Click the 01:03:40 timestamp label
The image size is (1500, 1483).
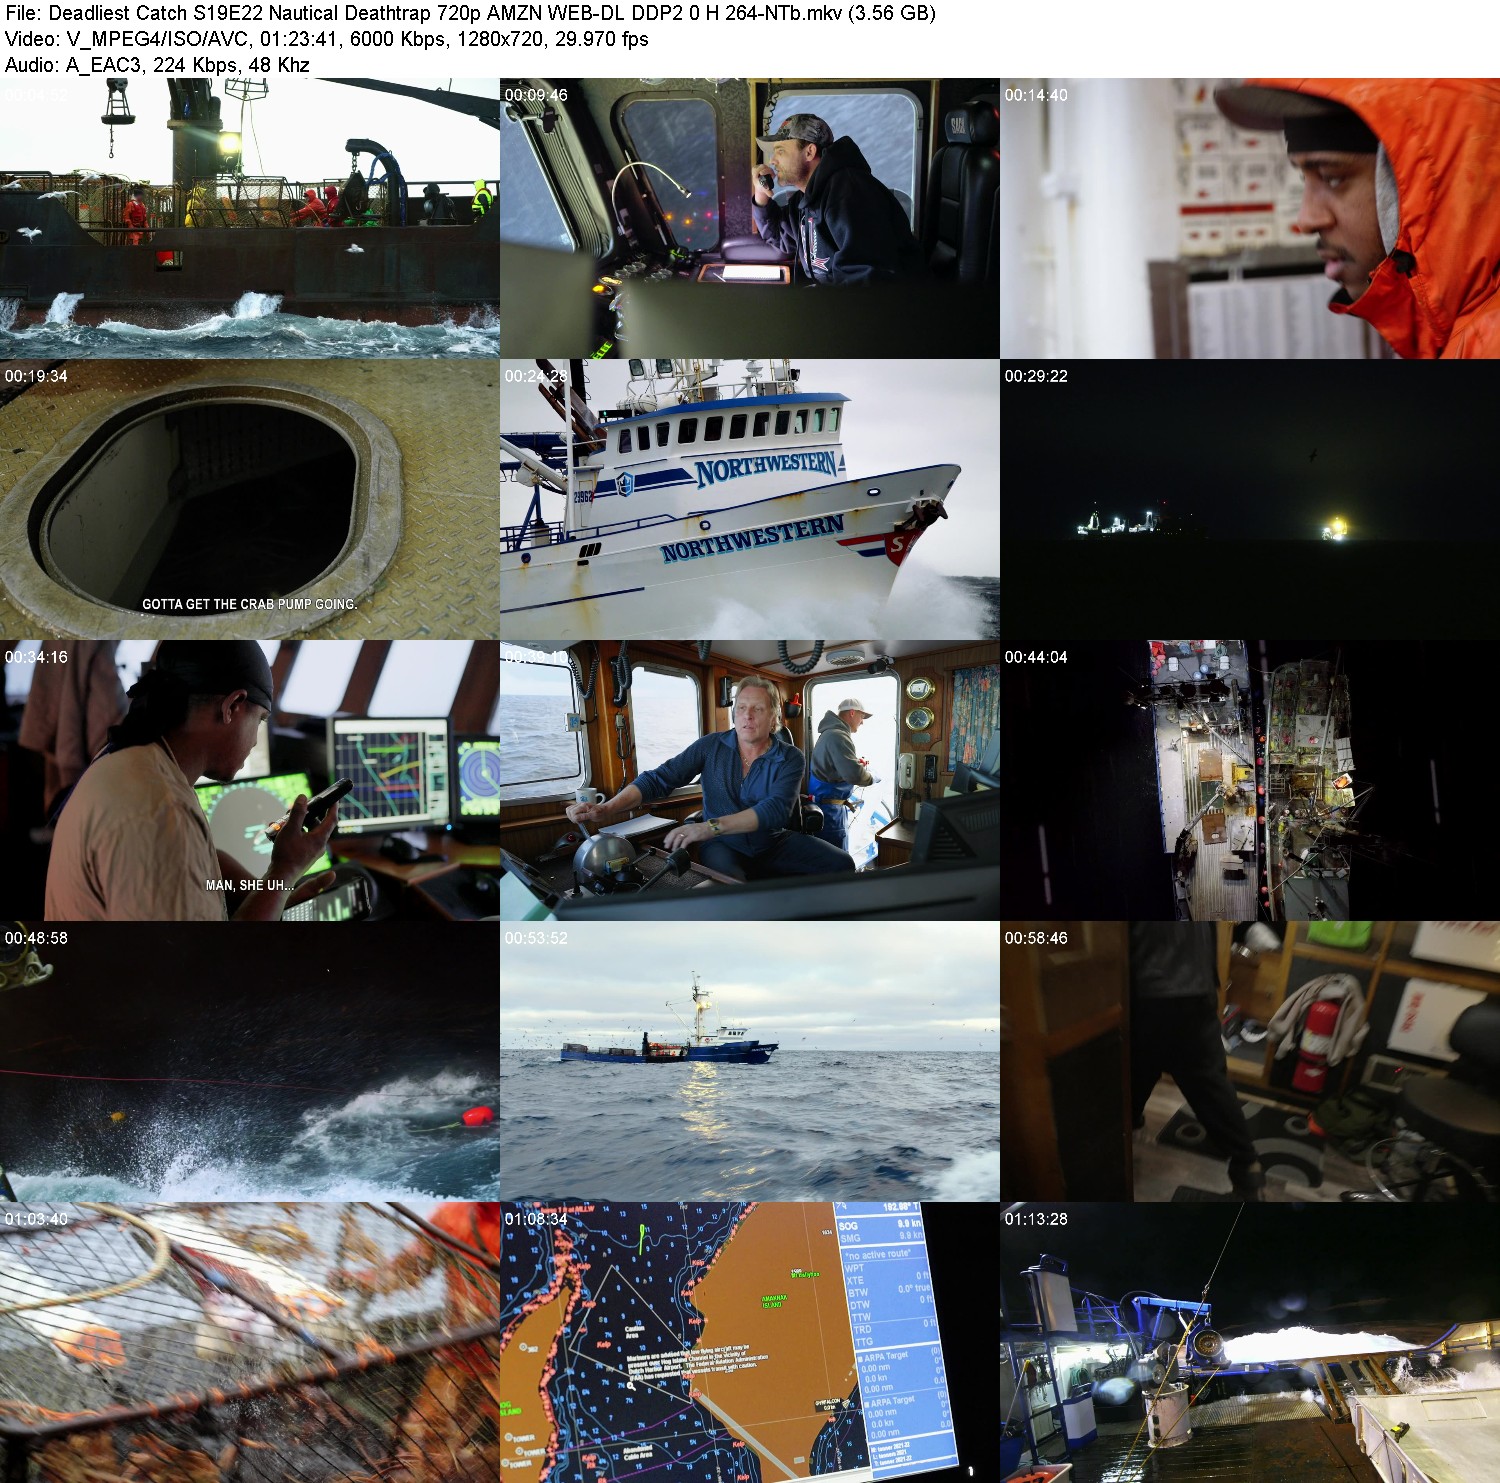pos(36,1219)
